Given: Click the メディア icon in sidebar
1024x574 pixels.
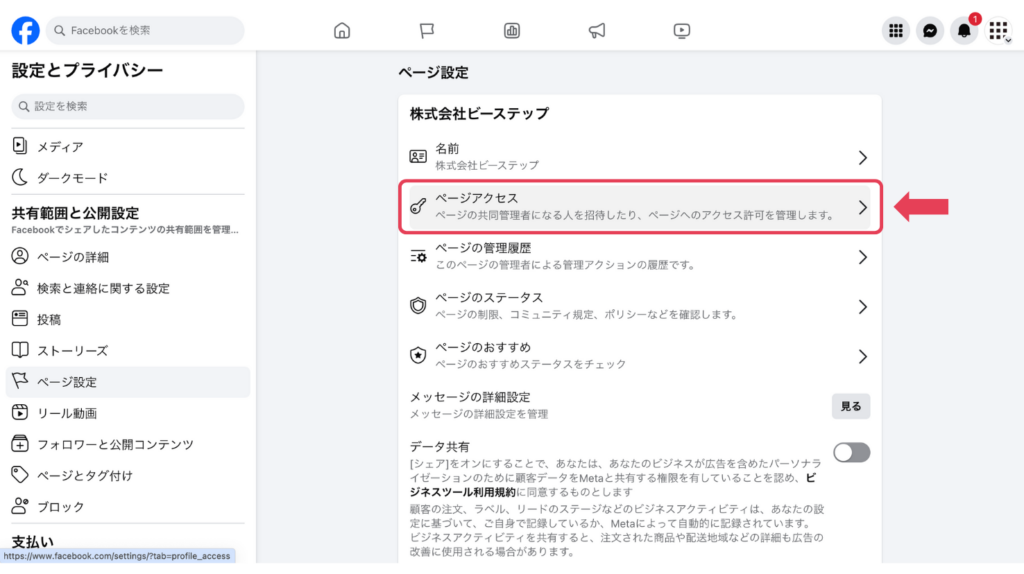Looking at the screenshot, I should click(x=20, y=146).
